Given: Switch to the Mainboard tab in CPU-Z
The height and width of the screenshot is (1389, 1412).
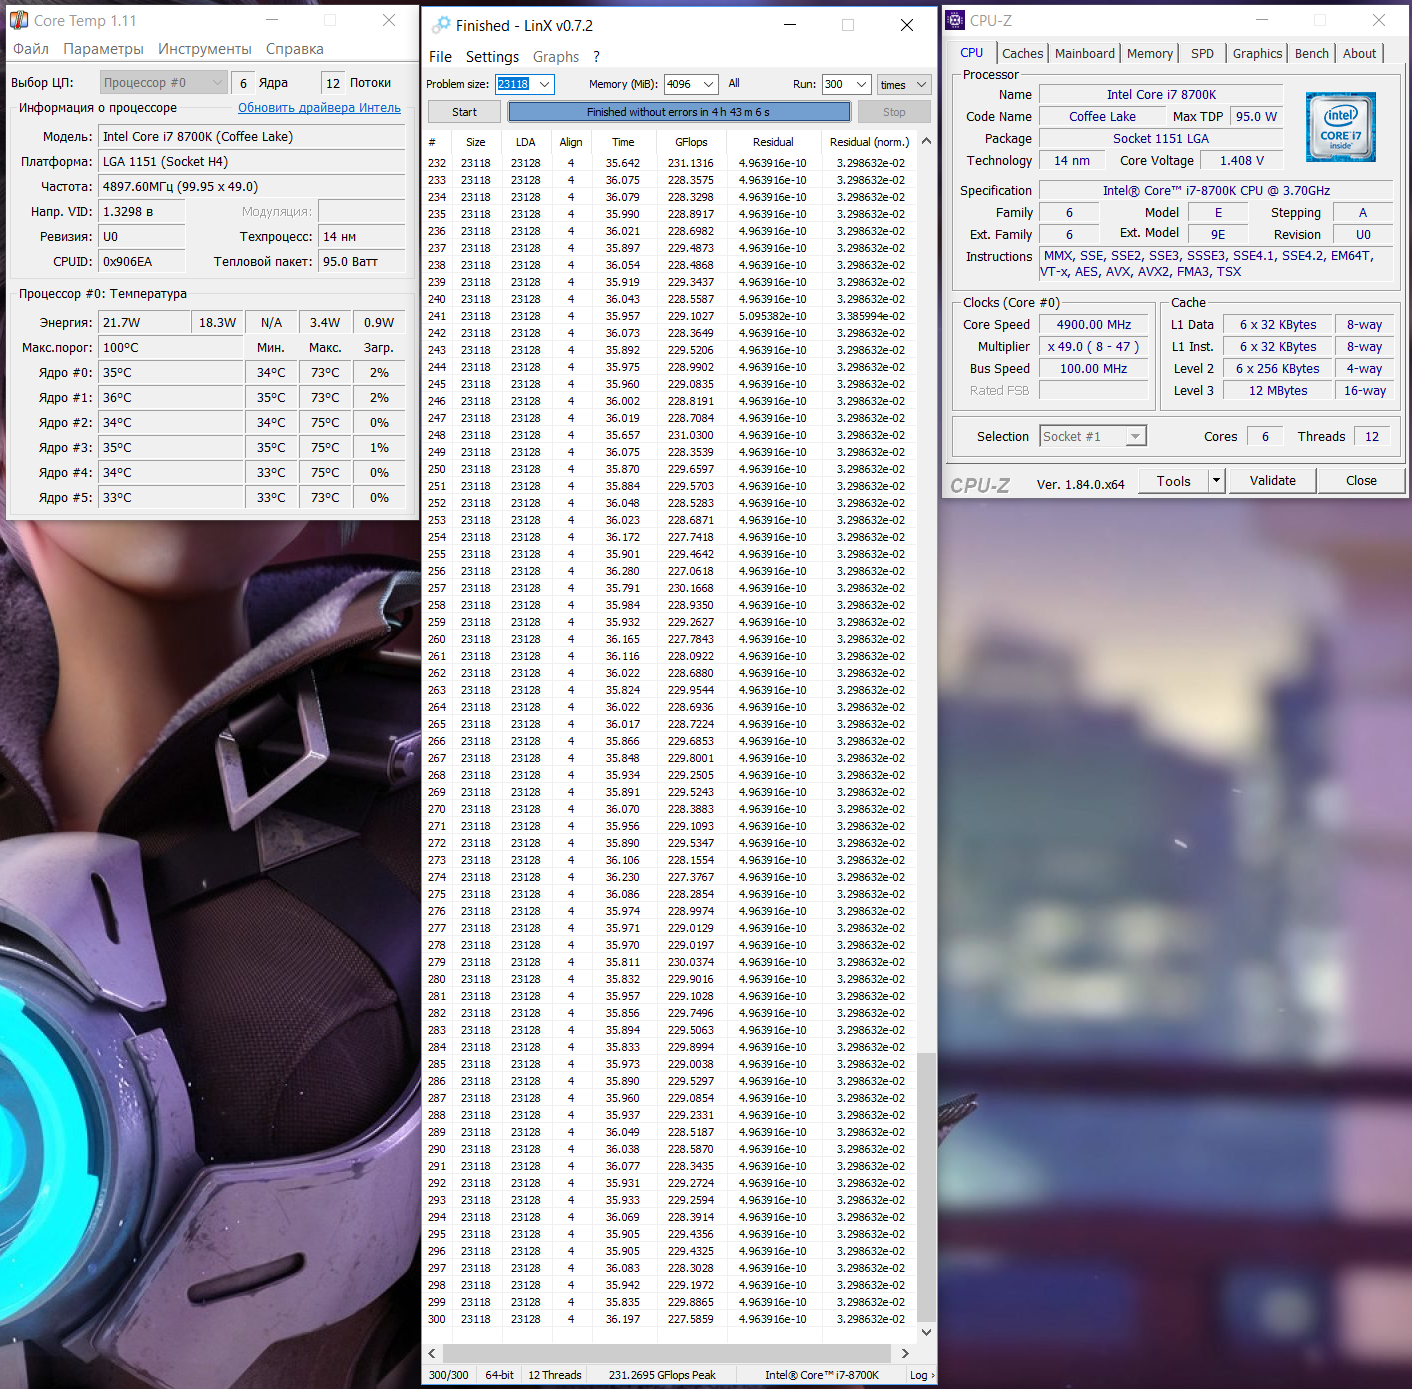Looking at the screenshot, I should 1084,54.
